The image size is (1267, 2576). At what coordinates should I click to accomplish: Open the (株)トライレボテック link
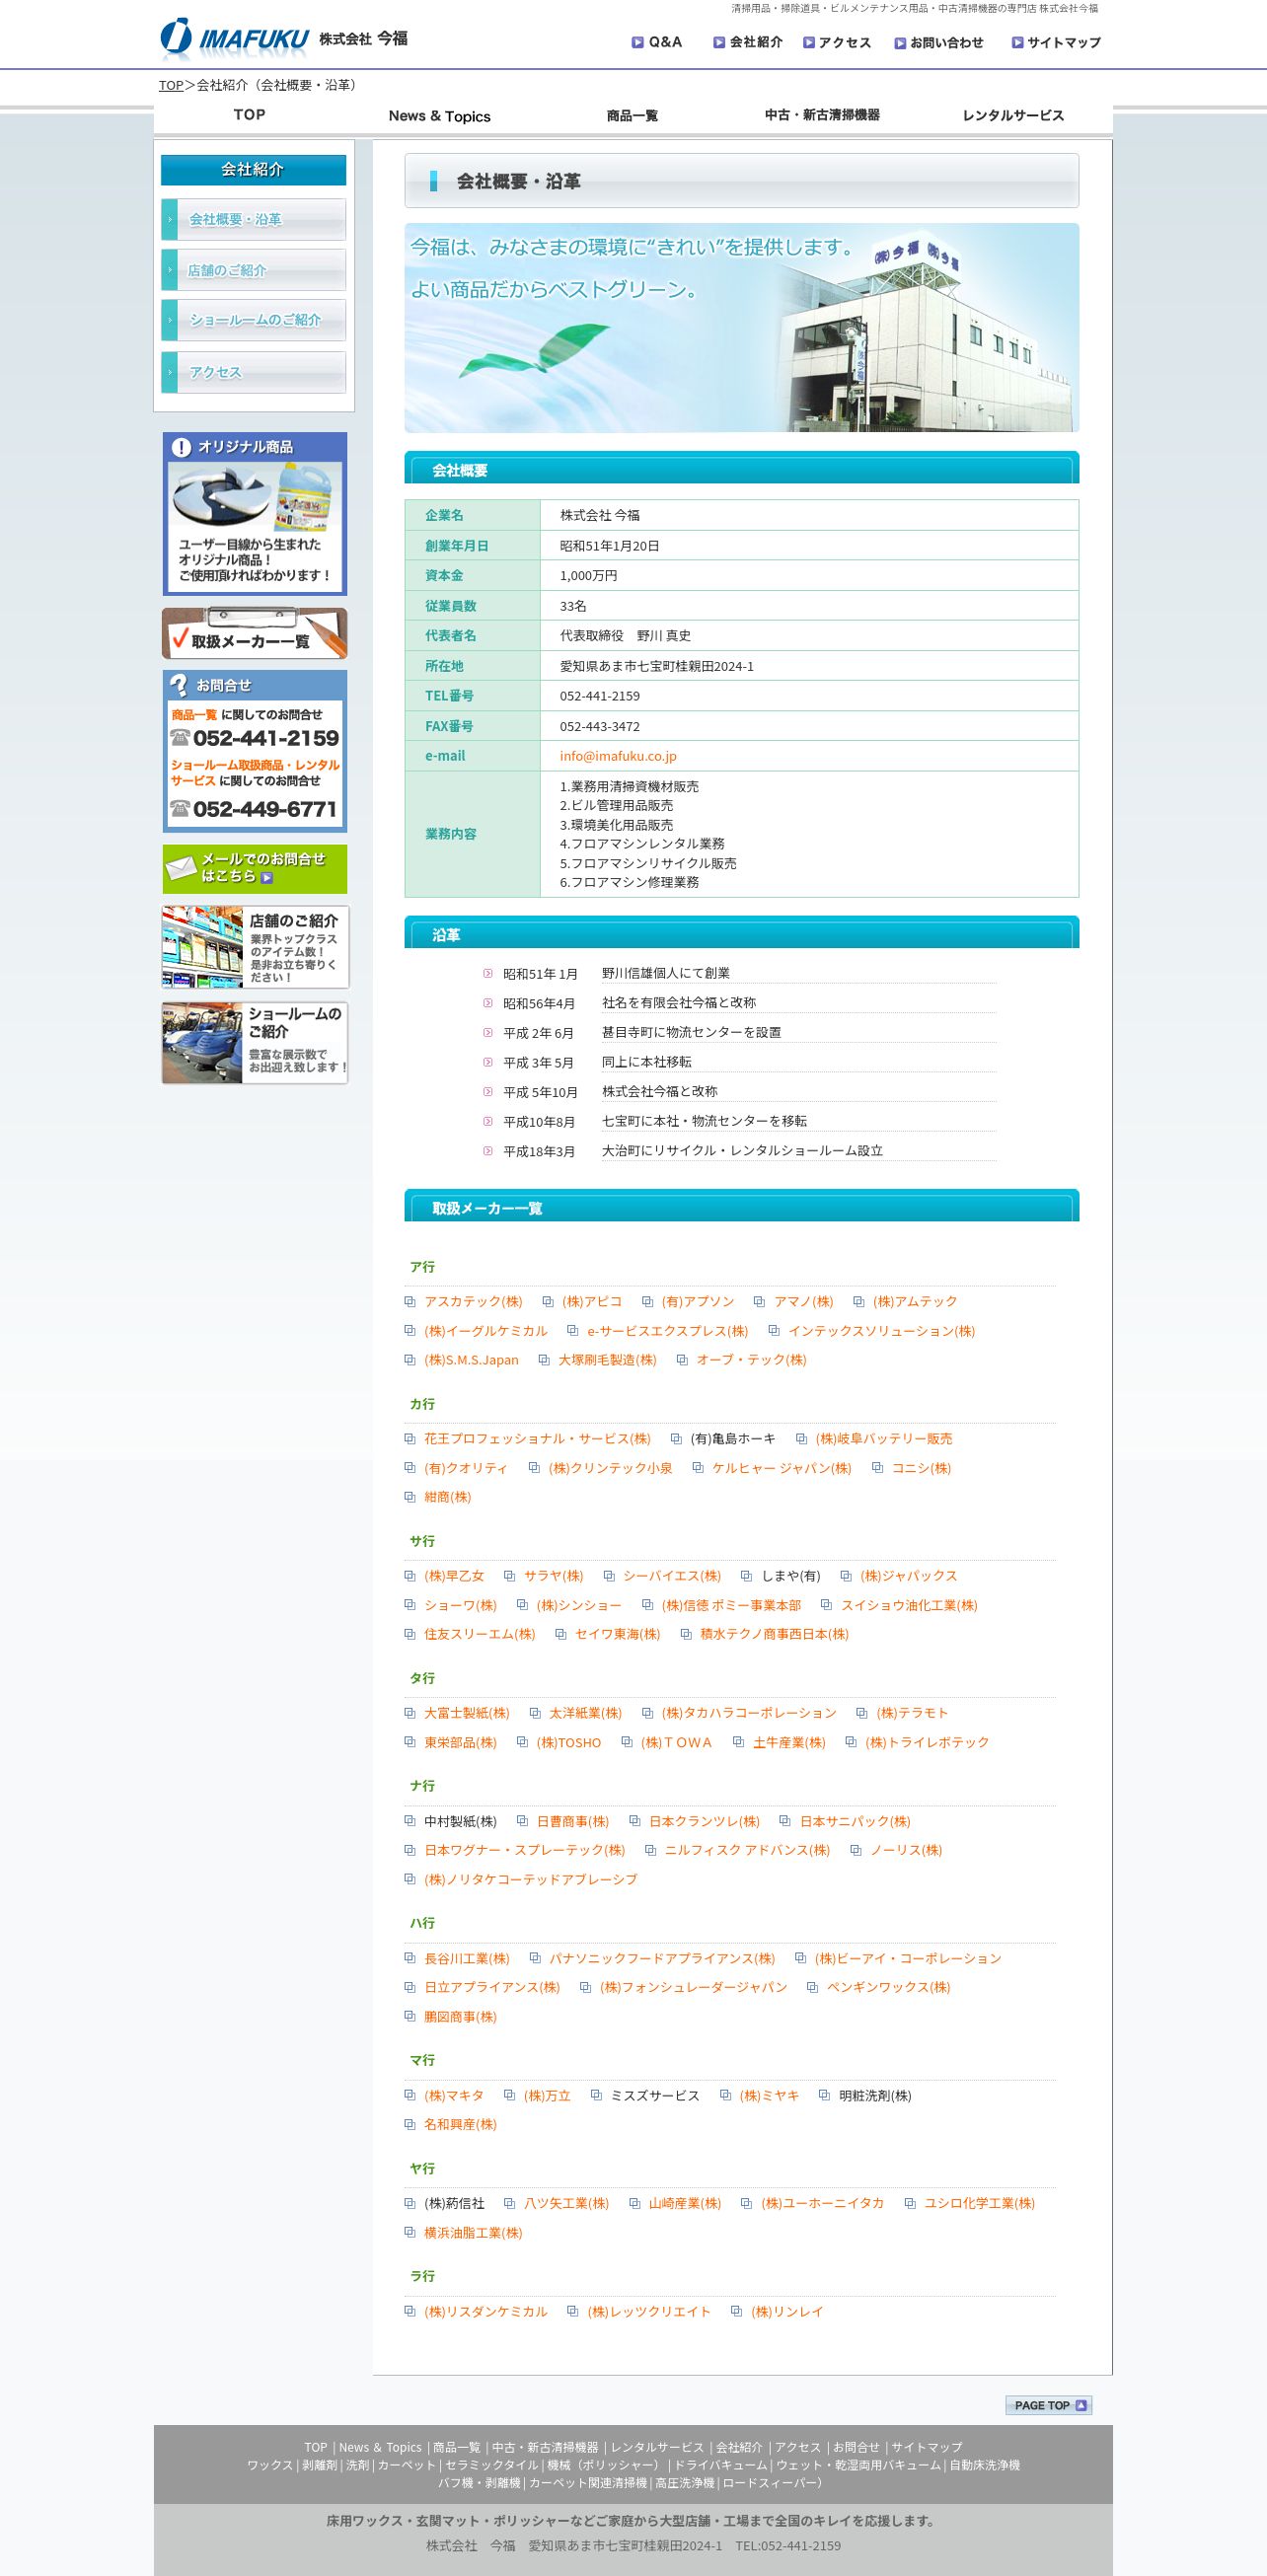(927, 1742)
